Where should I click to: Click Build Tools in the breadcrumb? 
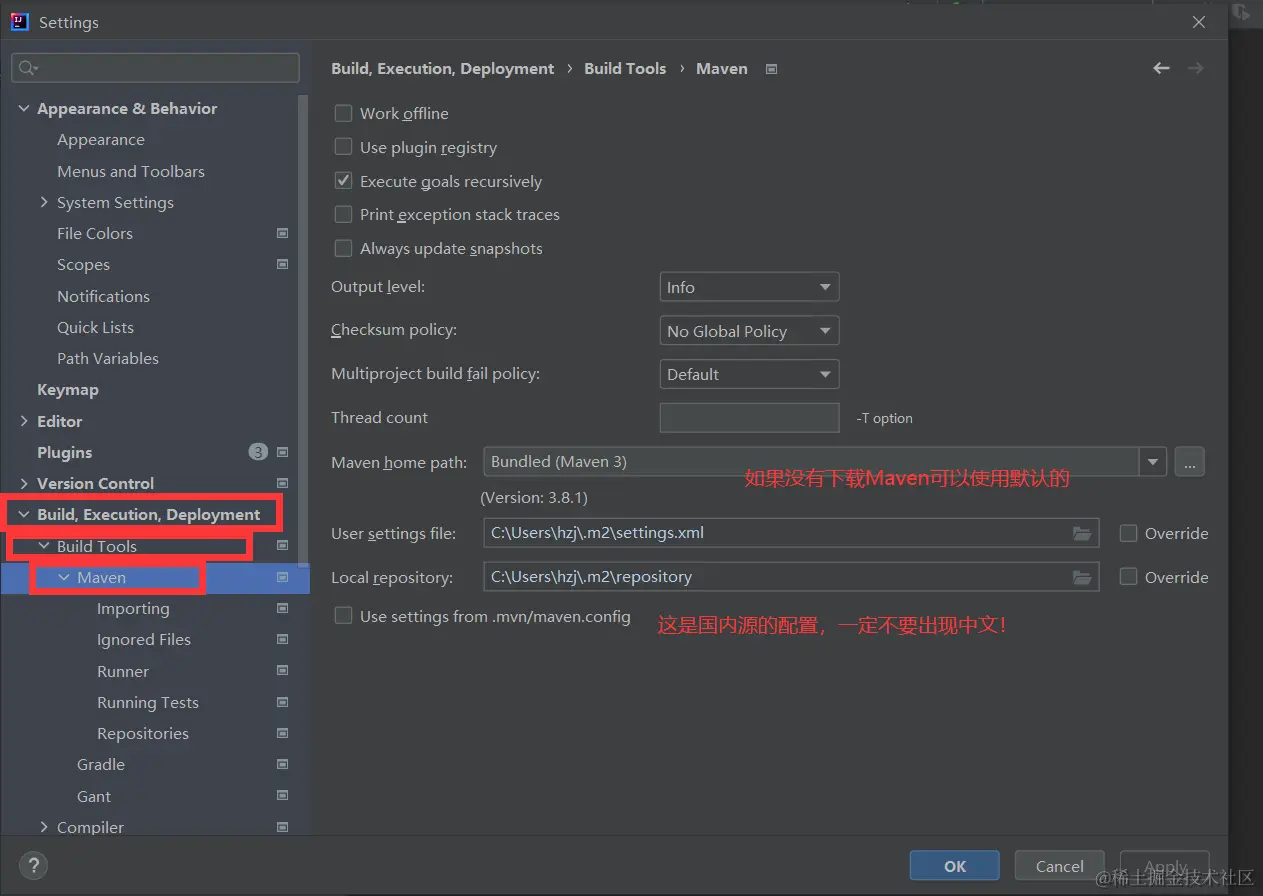[625, 69]
